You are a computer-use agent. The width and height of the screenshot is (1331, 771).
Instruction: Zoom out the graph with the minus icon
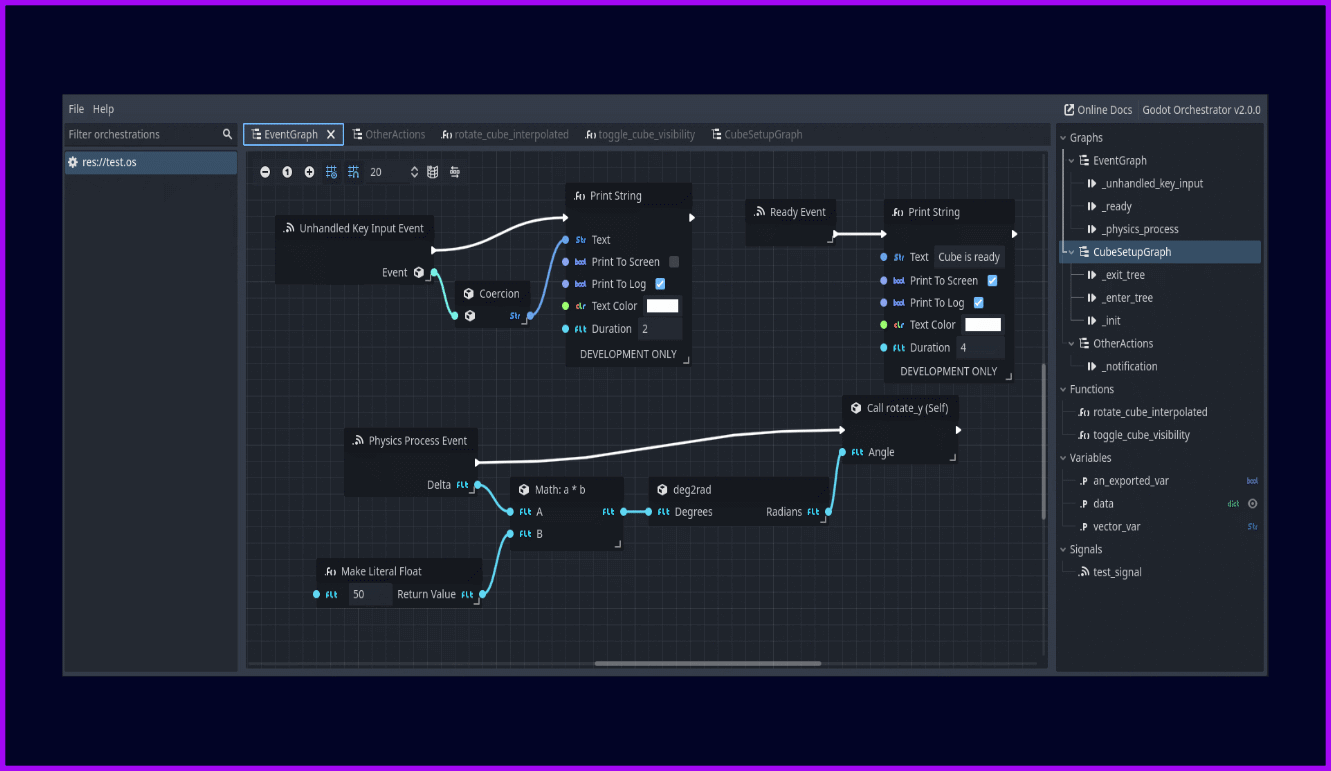[265, 172]
